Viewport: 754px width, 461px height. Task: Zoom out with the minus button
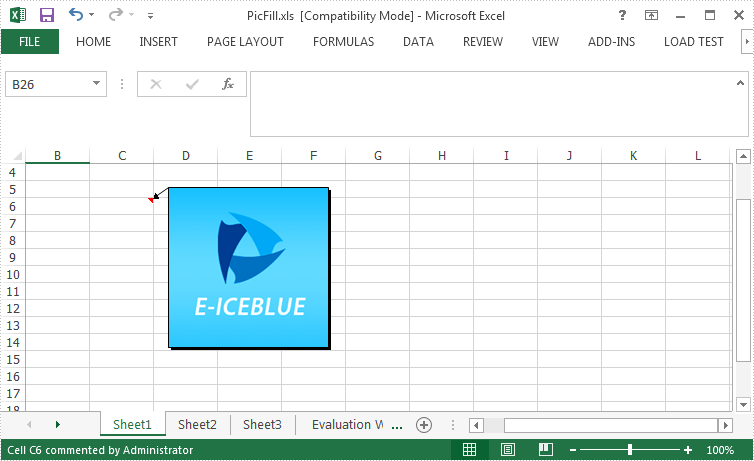click(x=573, y=450)
